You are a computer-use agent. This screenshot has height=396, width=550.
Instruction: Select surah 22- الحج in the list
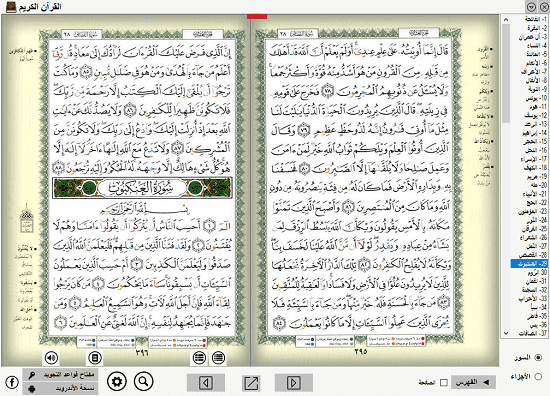[x=537, y=202]
